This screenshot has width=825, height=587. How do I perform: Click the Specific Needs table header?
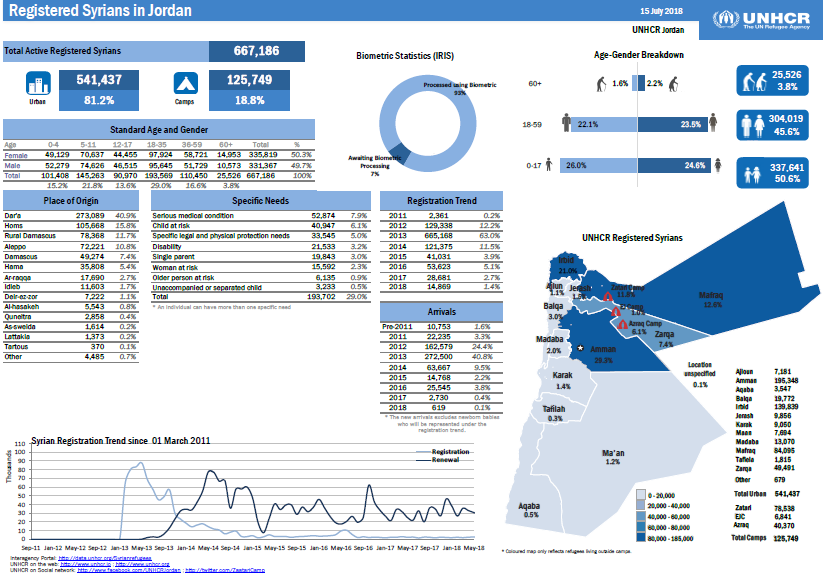click(260, 200)
